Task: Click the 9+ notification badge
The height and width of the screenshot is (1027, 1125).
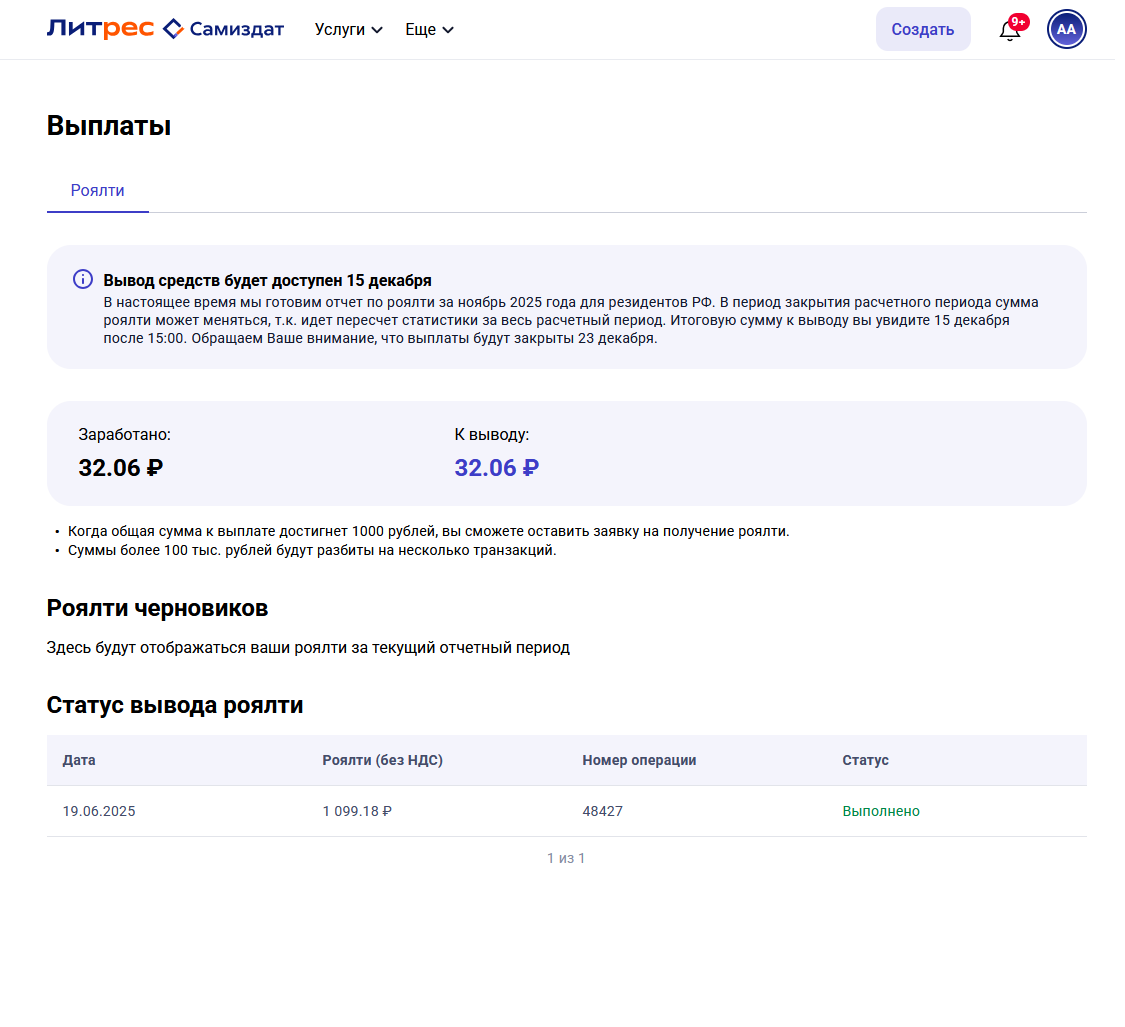Action: [1019, 21]
